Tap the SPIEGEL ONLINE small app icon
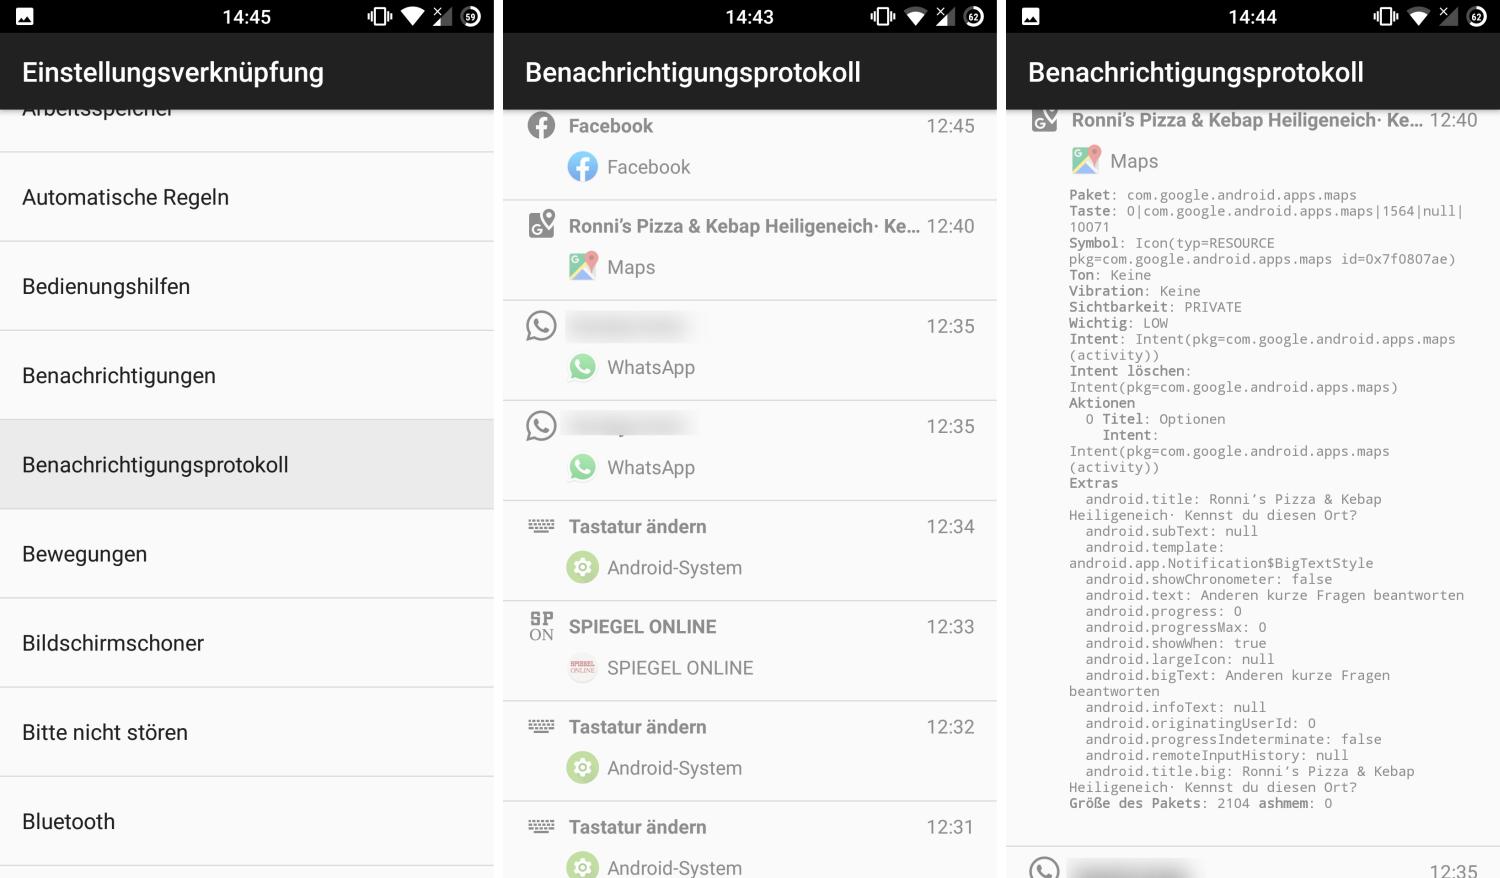 click(583, 667)
